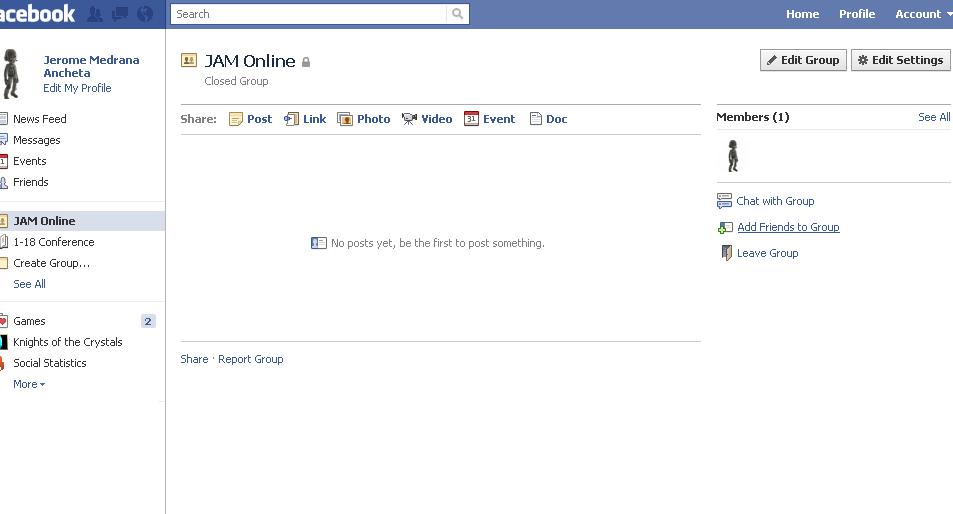Click the search magnifier button

(457, 14)
